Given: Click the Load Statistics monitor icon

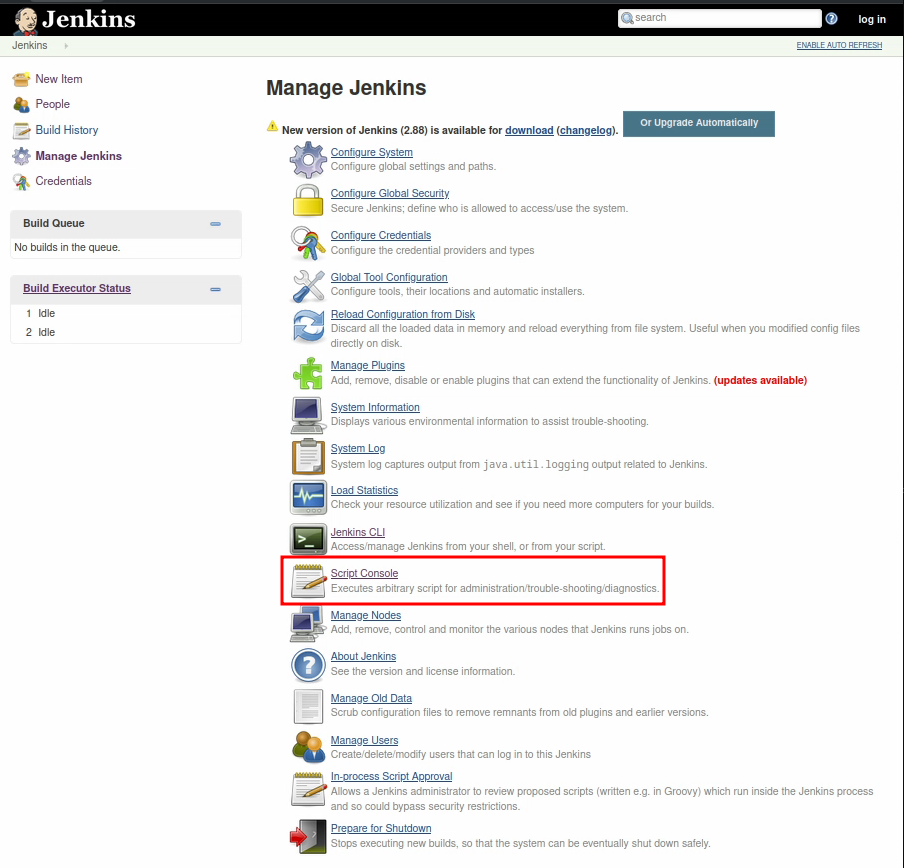Looking at the screenshot, I should [x=308, y=497].
